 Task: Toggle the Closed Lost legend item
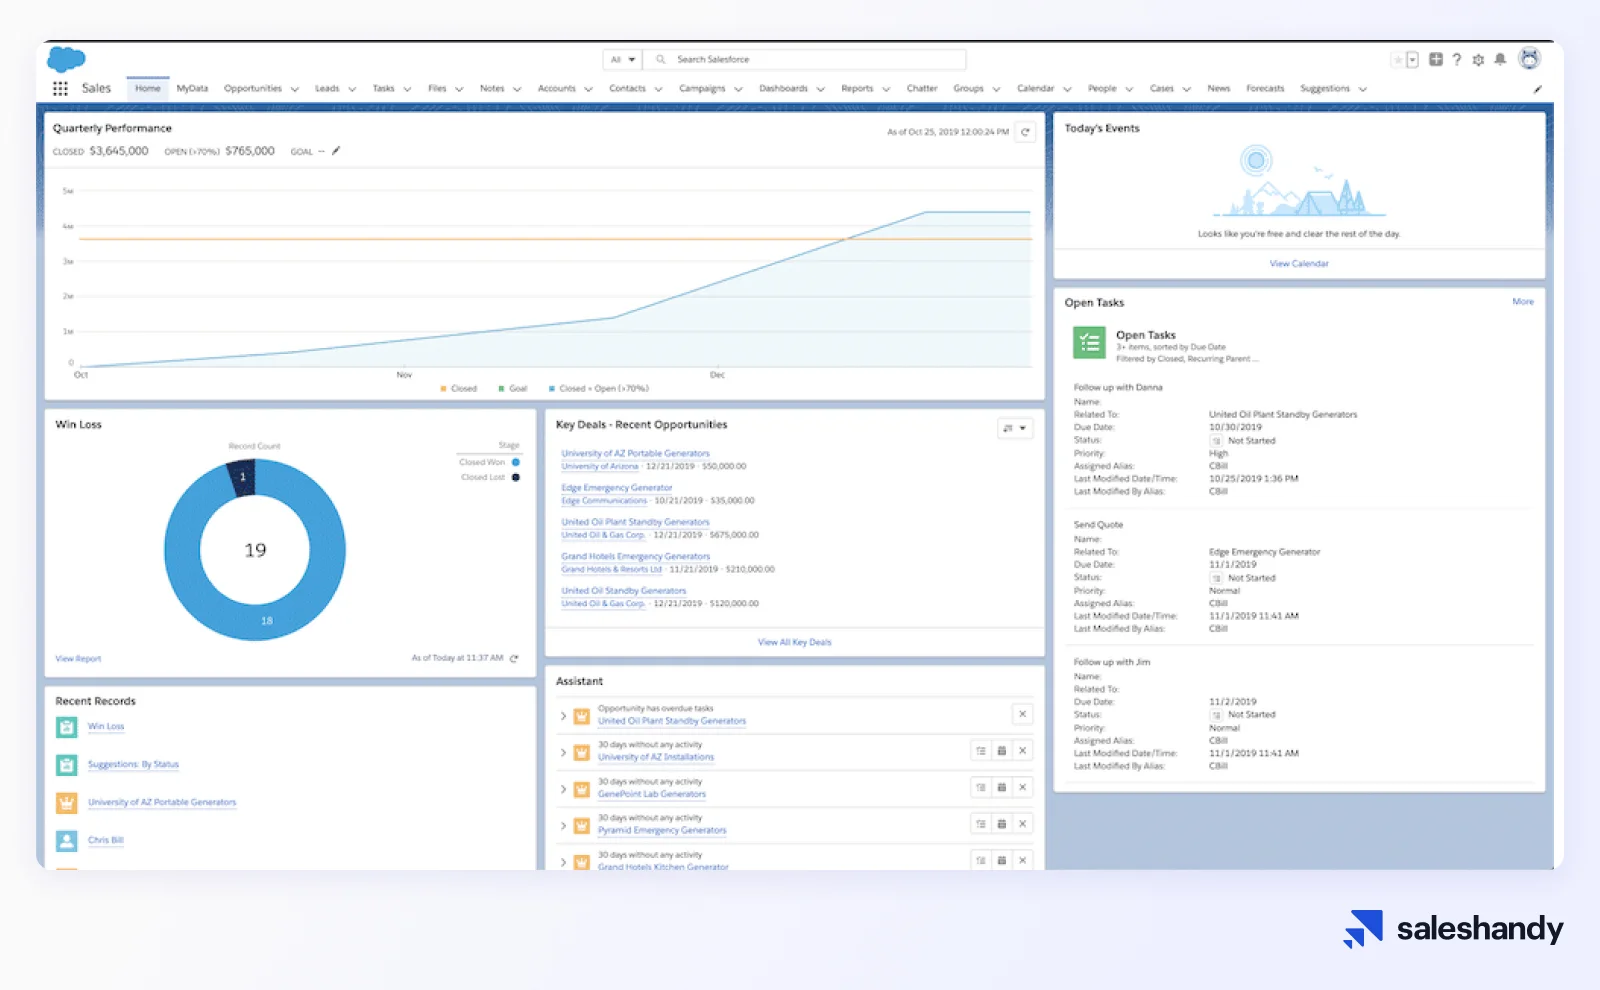click(x=490, y=477)
